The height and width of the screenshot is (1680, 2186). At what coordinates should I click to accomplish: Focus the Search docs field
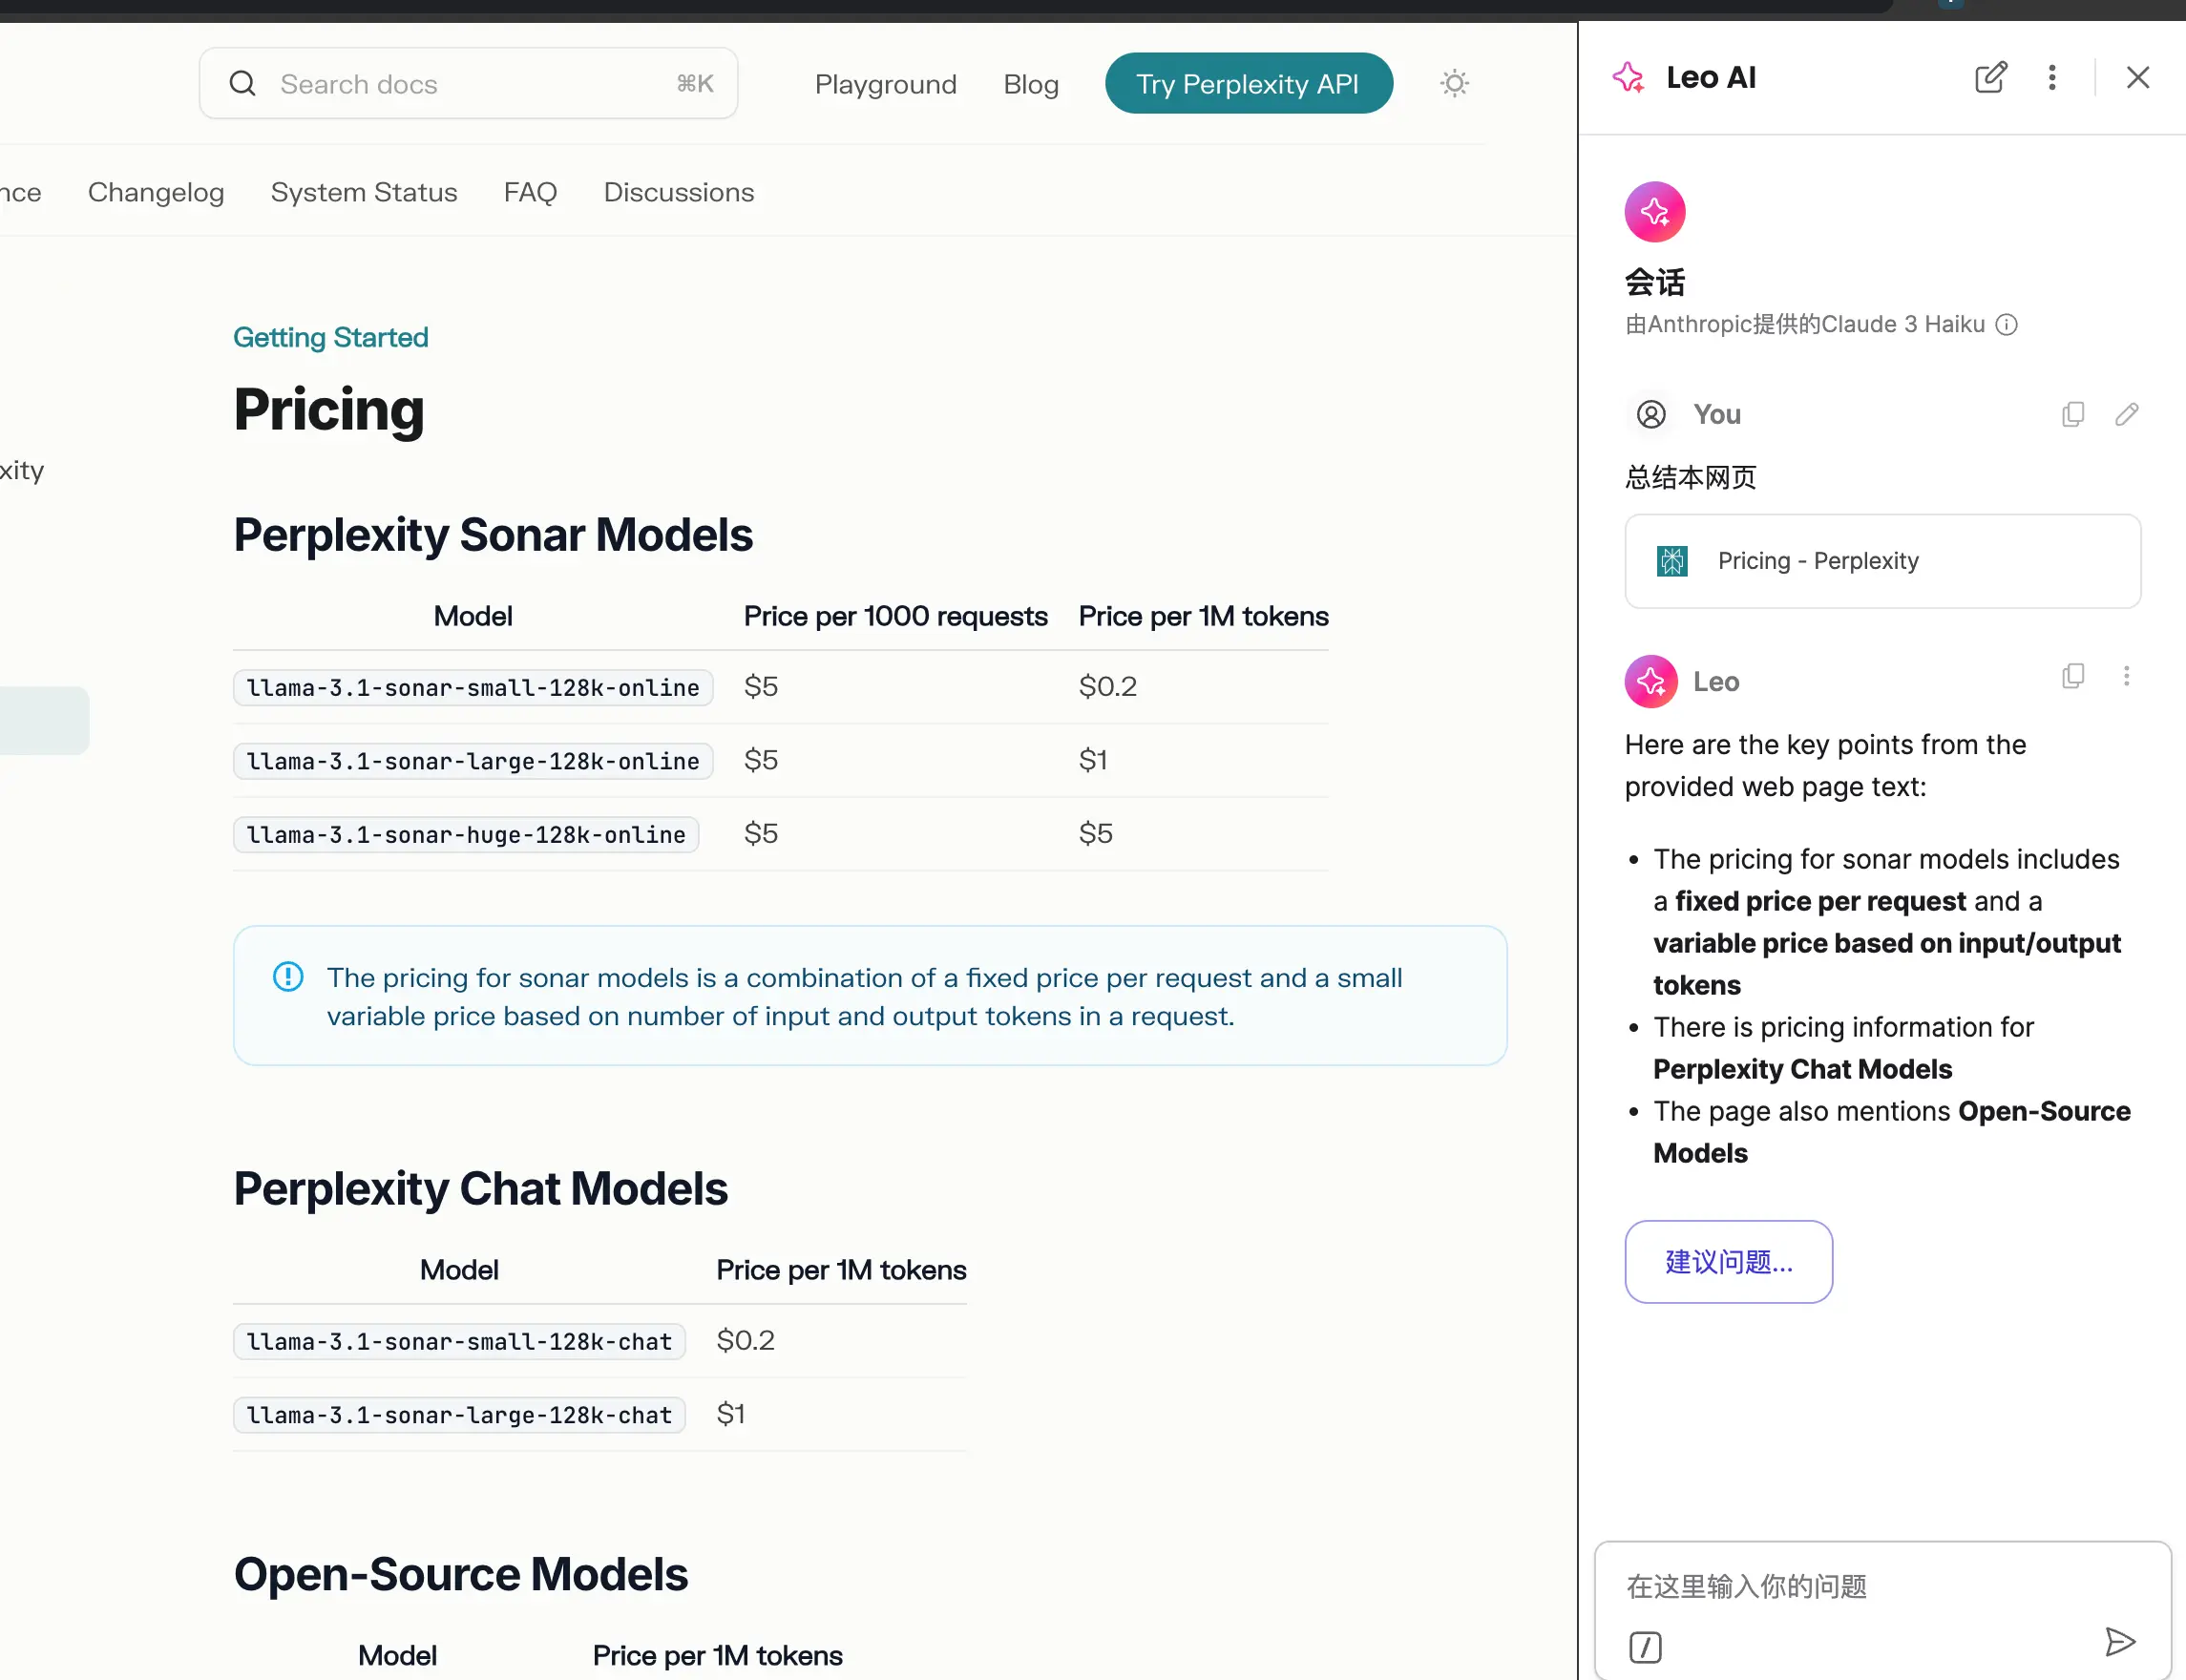(x=468, y=83)
